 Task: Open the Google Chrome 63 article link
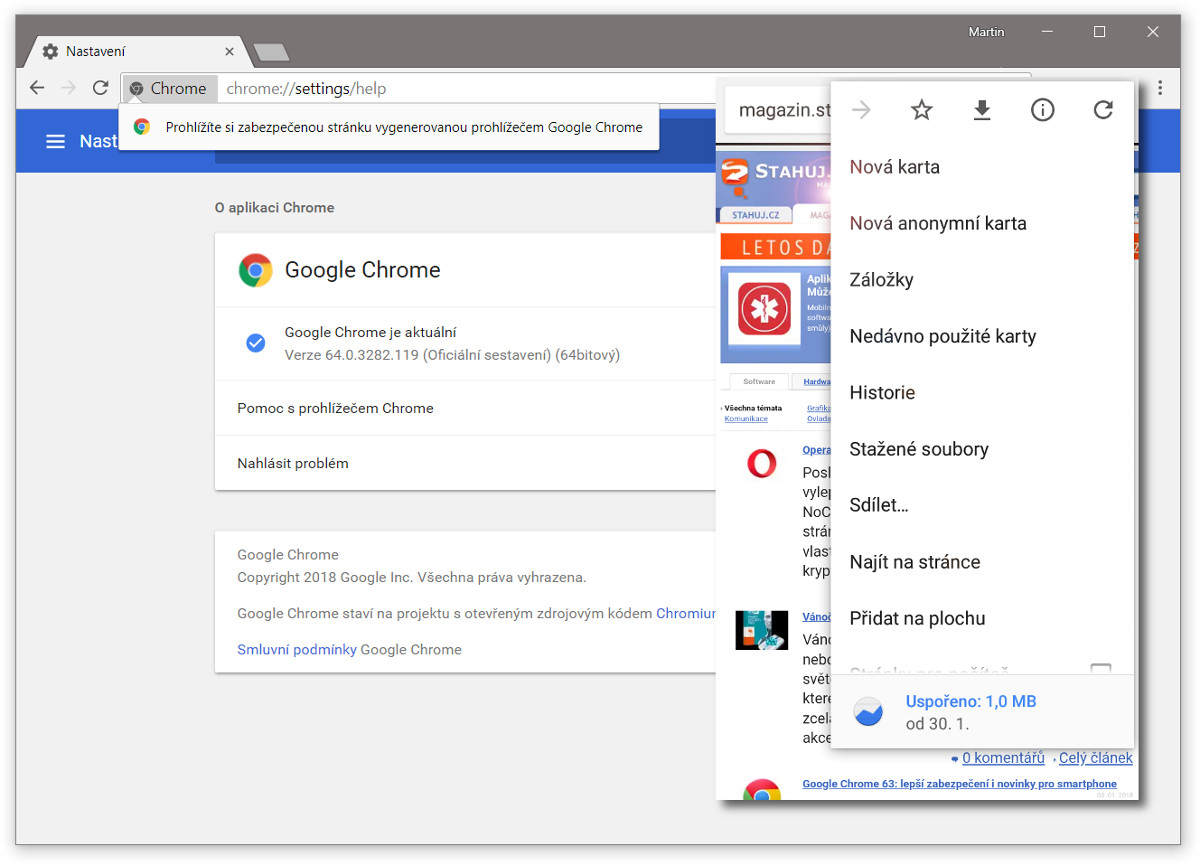(x=960, y=784)
